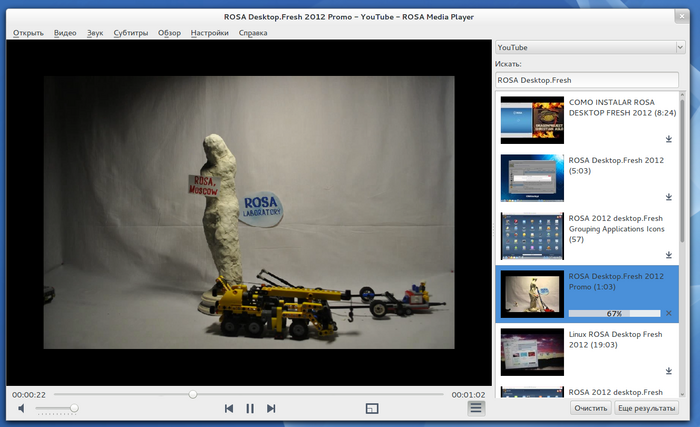Image resolution: width=700 pixels, height=427 pixels.
Task: Select ROSA Desktop.Fresh 2012 Promo thumbnail
Action: point(532,294)
